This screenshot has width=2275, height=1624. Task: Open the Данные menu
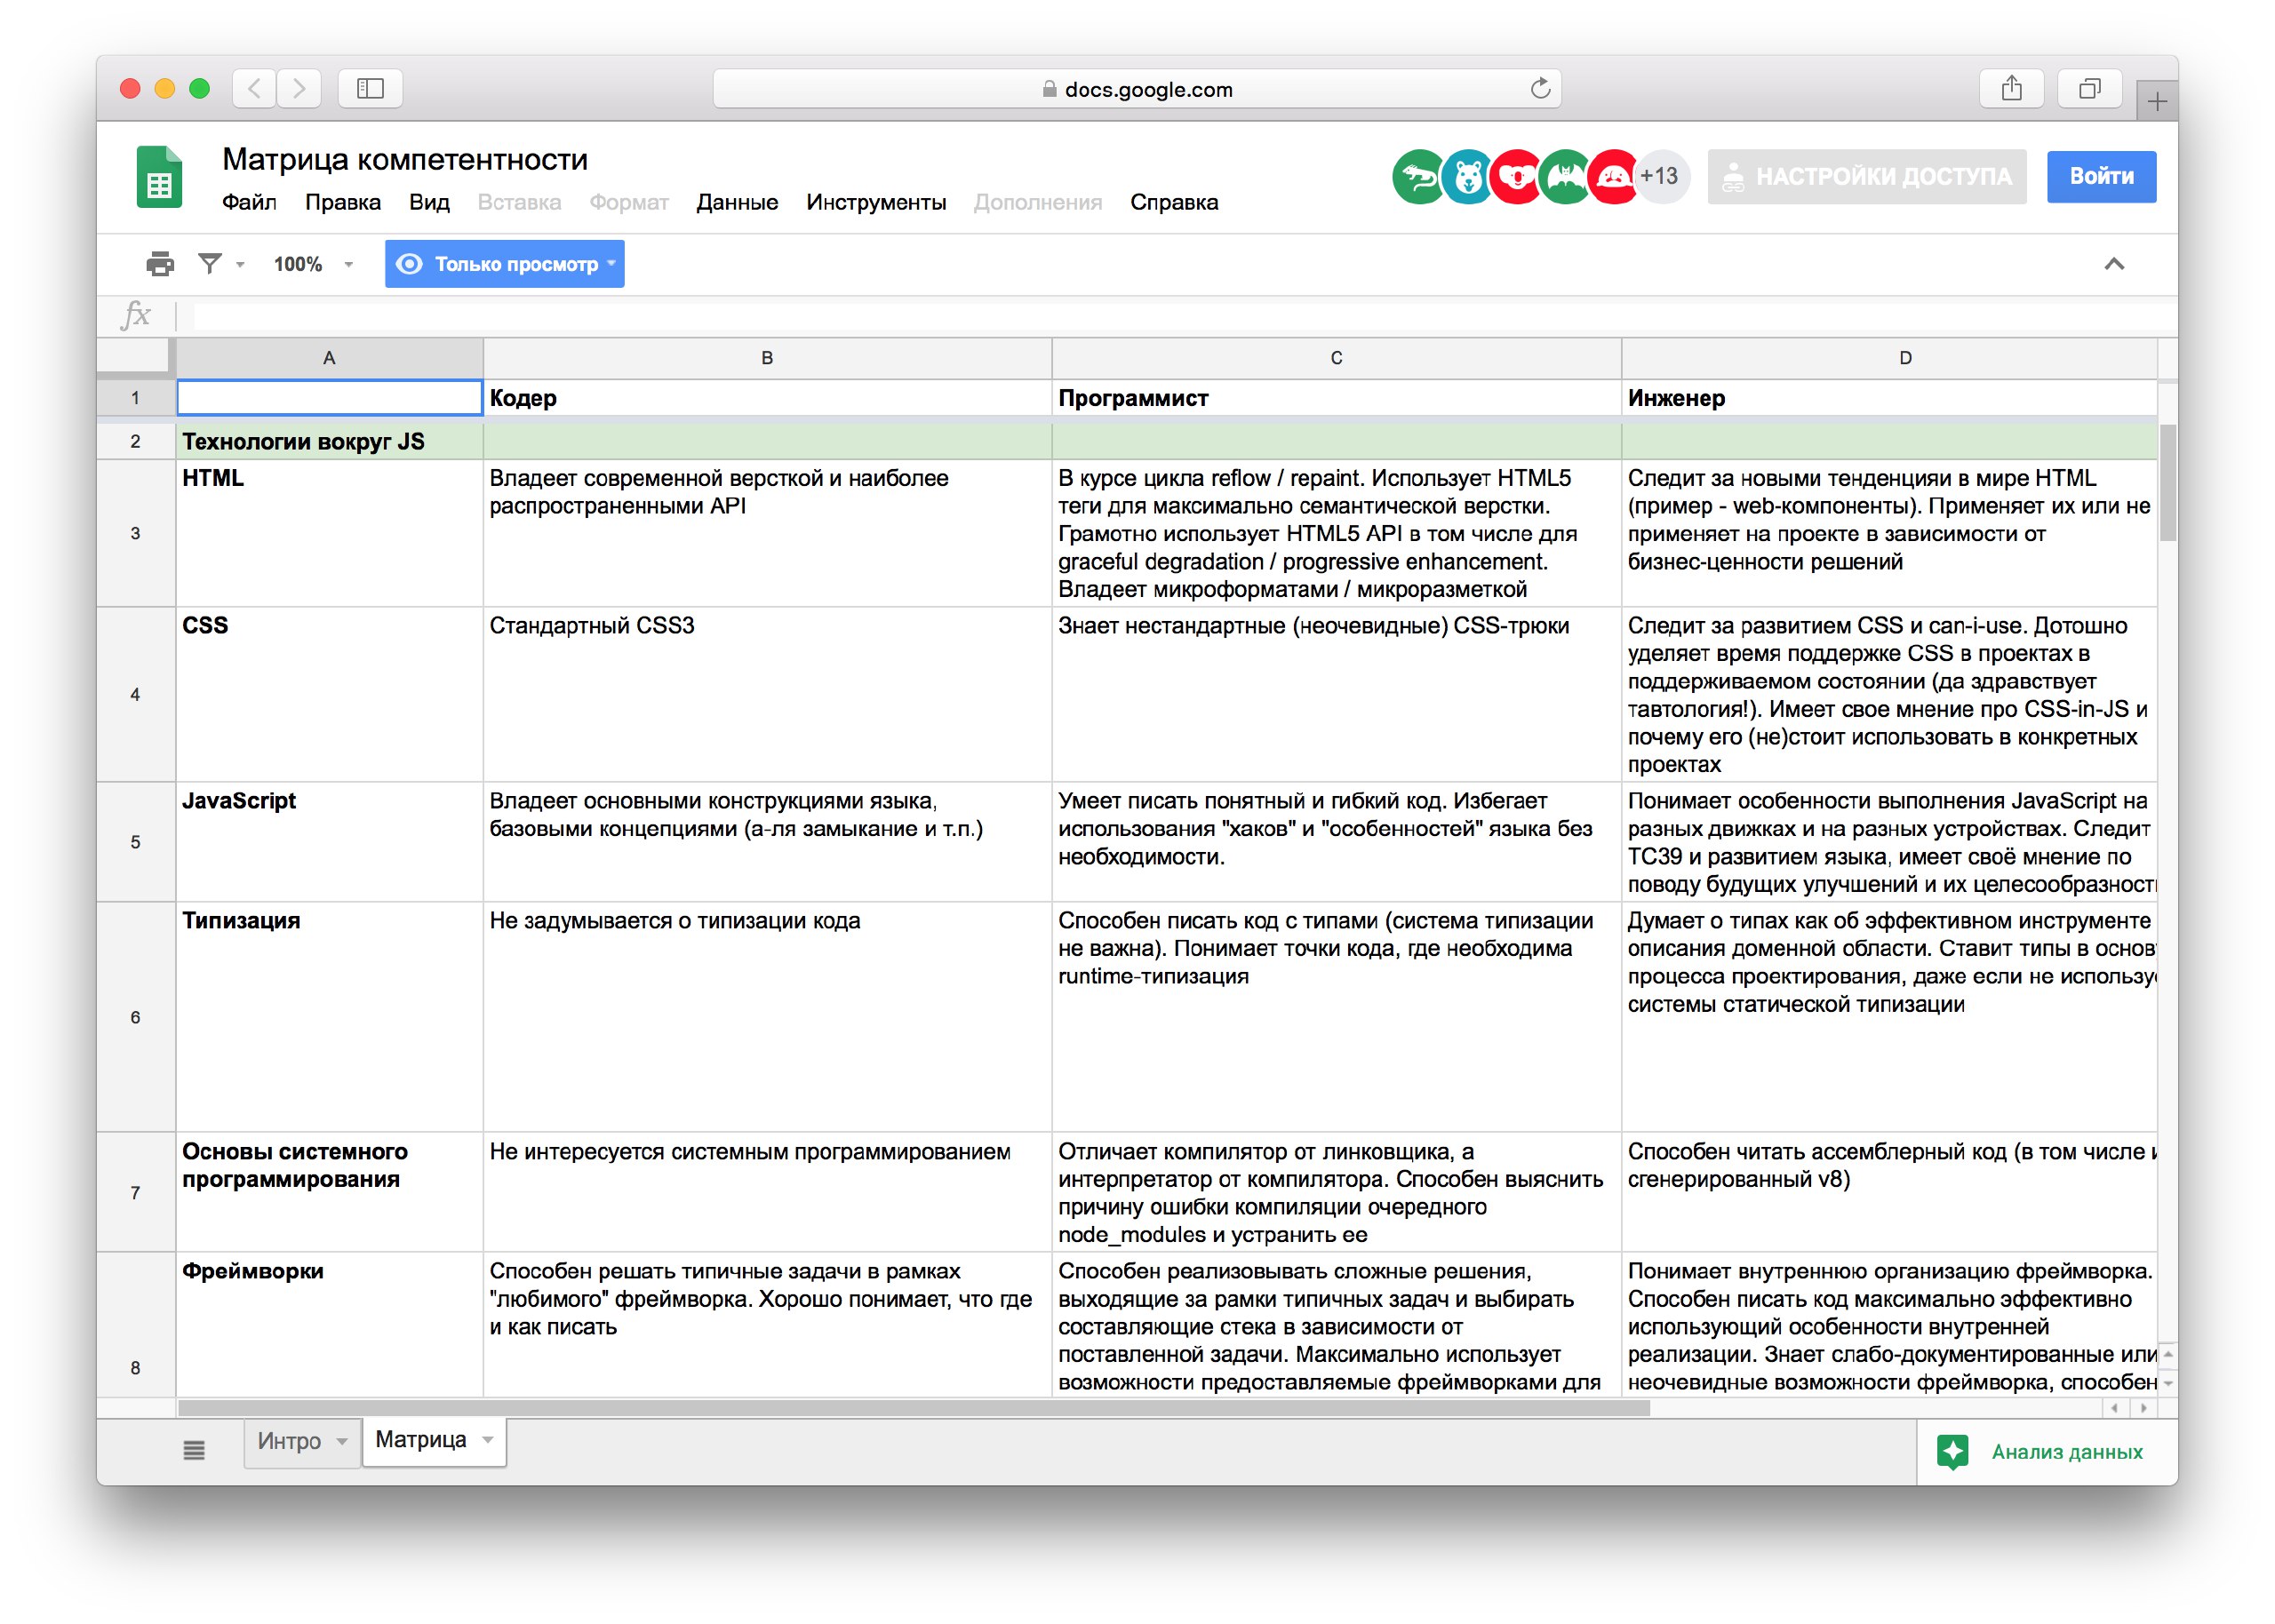737,203
